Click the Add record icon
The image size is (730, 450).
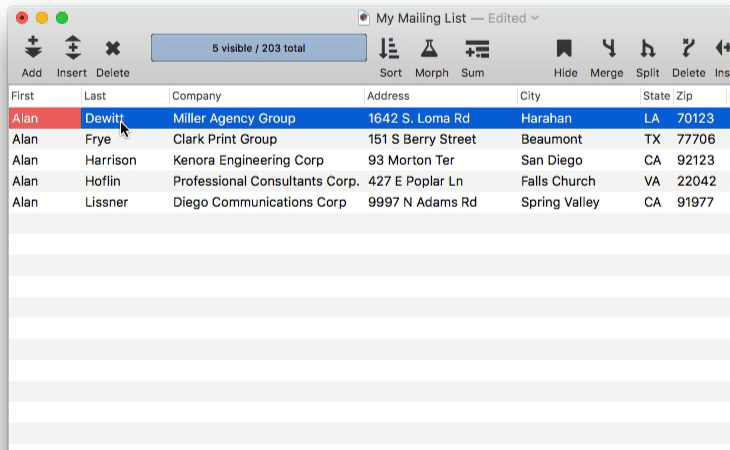[x=33, y=47]
